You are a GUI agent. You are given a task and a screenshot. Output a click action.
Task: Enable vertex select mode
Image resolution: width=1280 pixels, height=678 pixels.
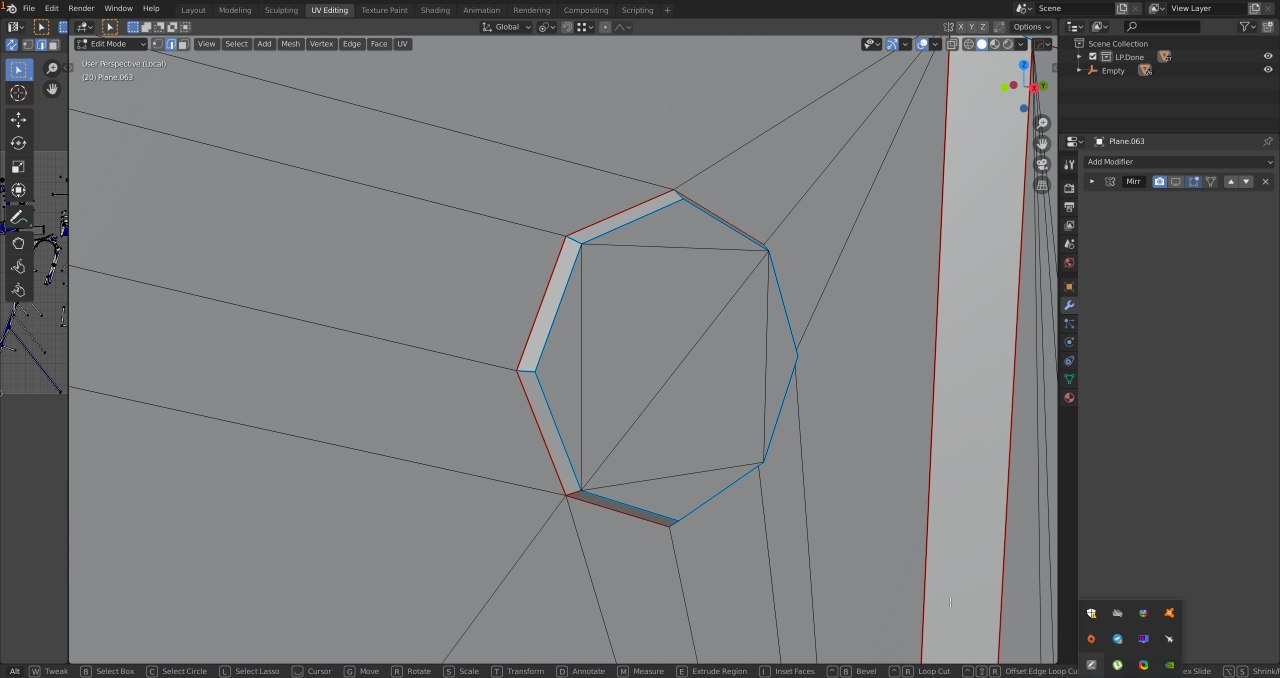[x=158, y=44]
